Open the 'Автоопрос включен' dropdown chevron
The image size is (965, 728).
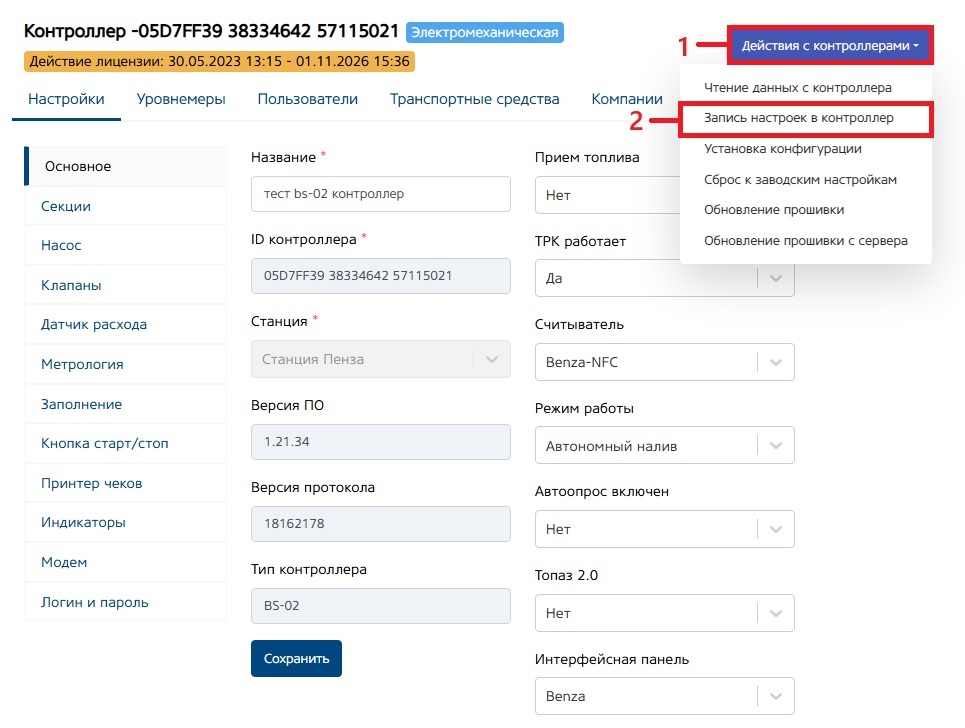(776, 529)
